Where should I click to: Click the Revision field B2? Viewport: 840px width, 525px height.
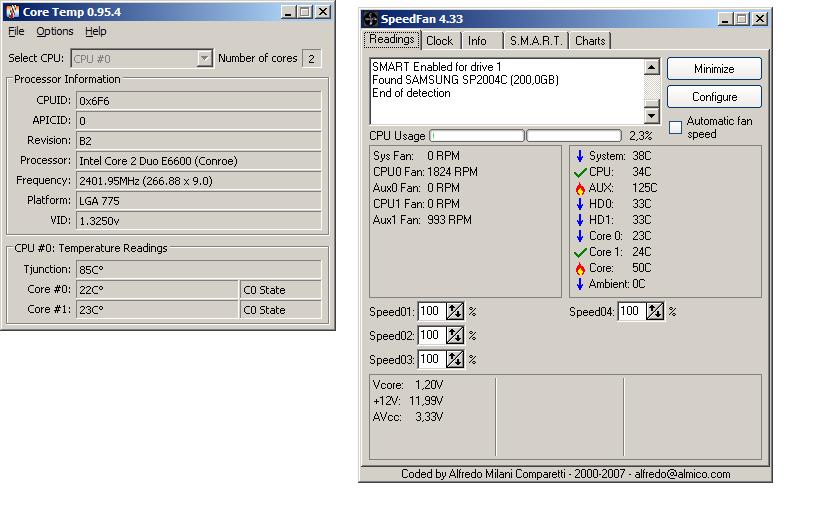pyautogui.click(x=199, y=141)
